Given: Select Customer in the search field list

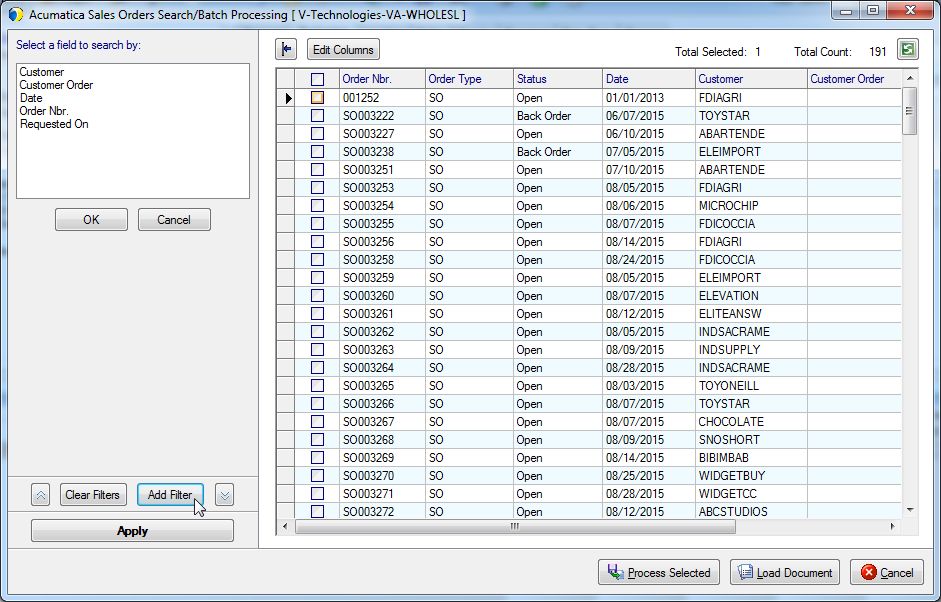Looking at the screenshot, I should click(41, 72).
